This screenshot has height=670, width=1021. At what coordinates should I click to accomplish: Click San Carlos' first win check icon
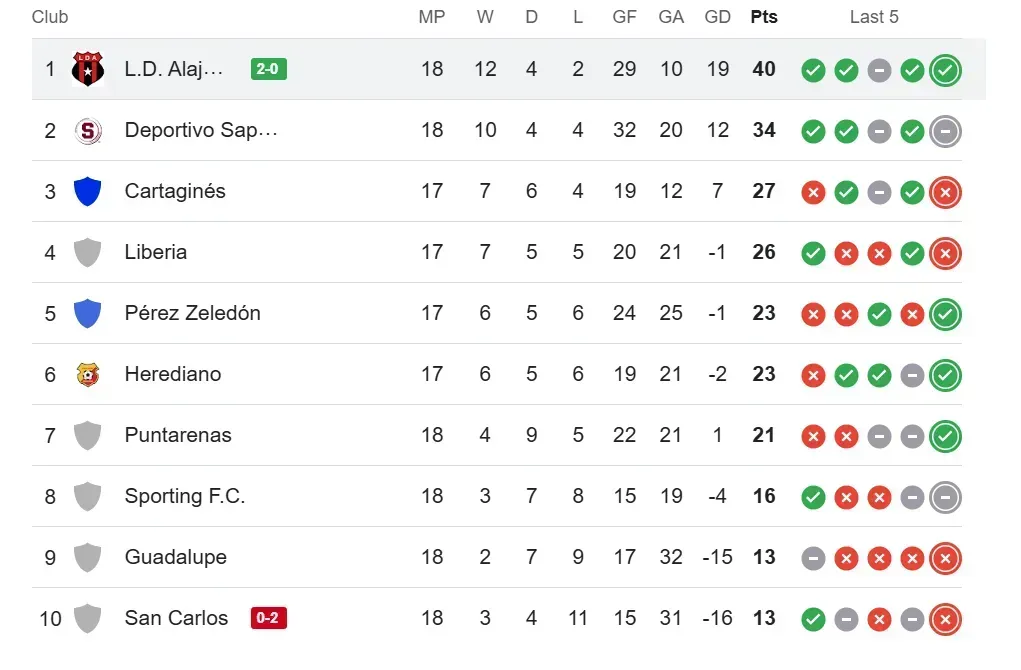pyautogui.click(x=813, y=619)
